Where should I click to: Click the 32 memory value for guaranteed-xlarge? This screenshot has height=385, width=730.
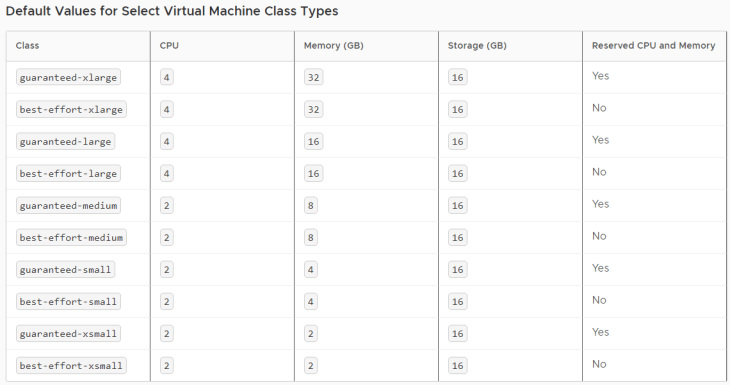[x=313, y=77]
